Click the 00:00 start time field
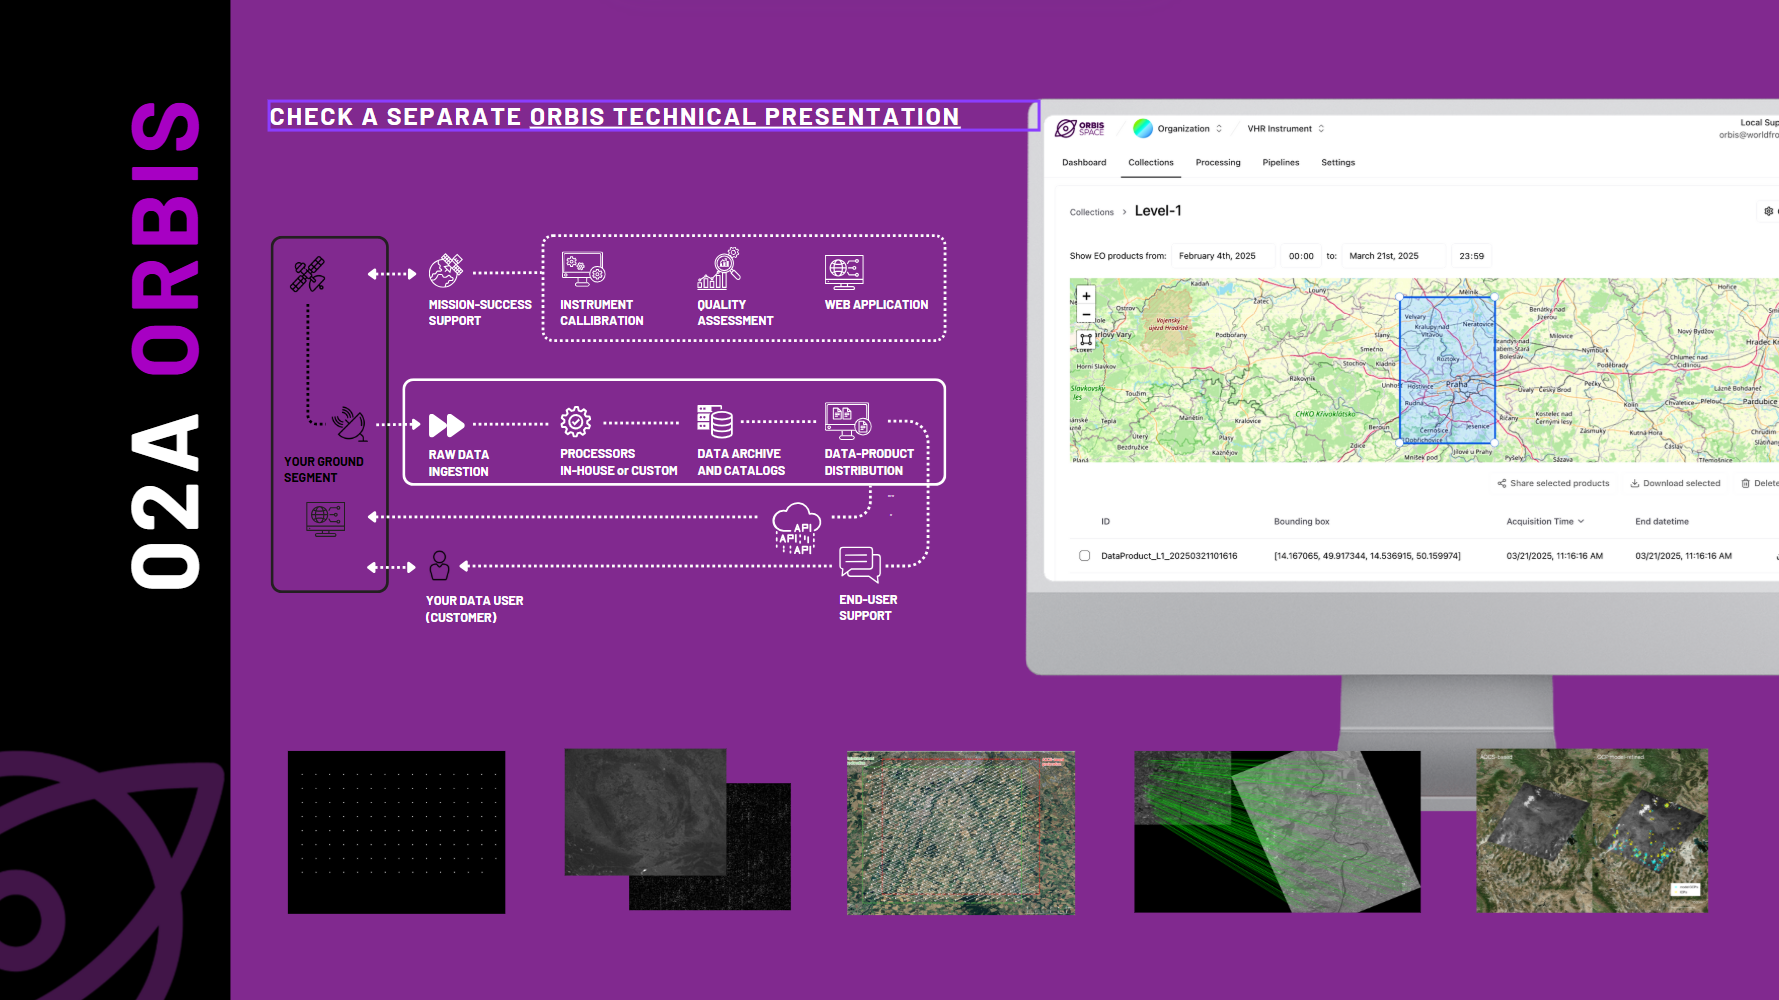 pyautogui.click(x=1301, y=256)
